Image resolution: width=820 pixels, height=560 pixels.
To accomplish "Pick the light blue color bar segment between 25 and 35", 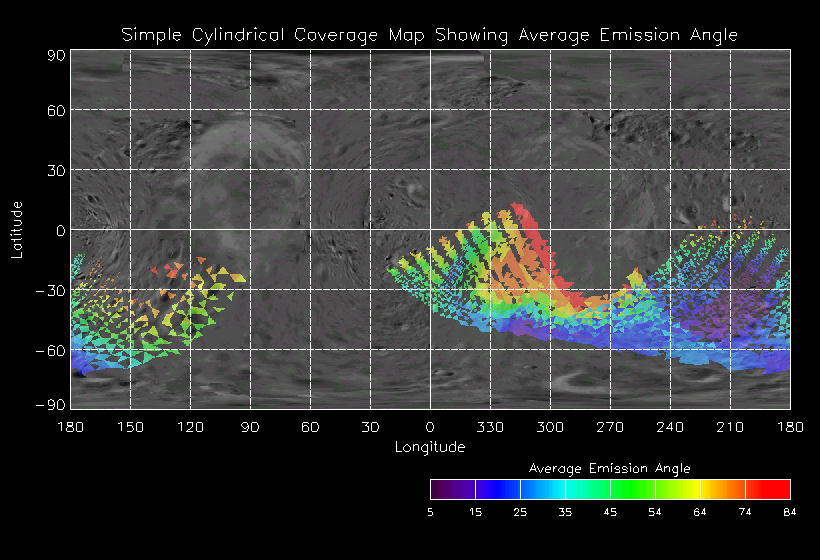I will 543,489.
